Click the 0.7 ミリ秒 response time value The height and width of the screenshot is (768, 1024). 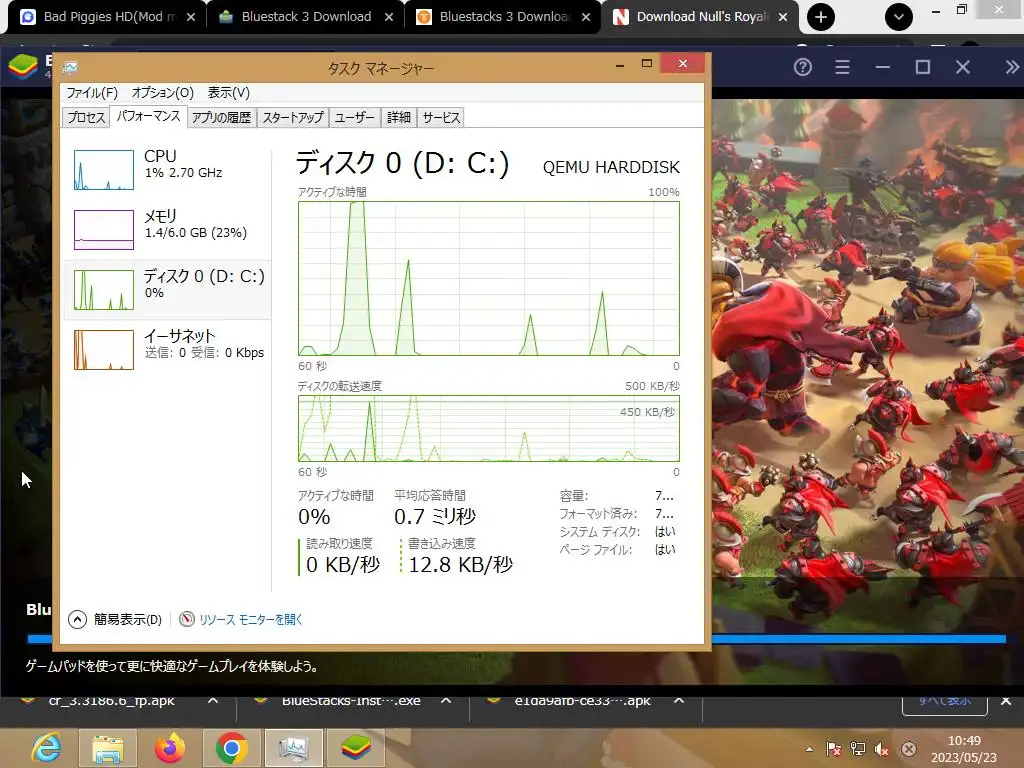[x=434, y=517]
